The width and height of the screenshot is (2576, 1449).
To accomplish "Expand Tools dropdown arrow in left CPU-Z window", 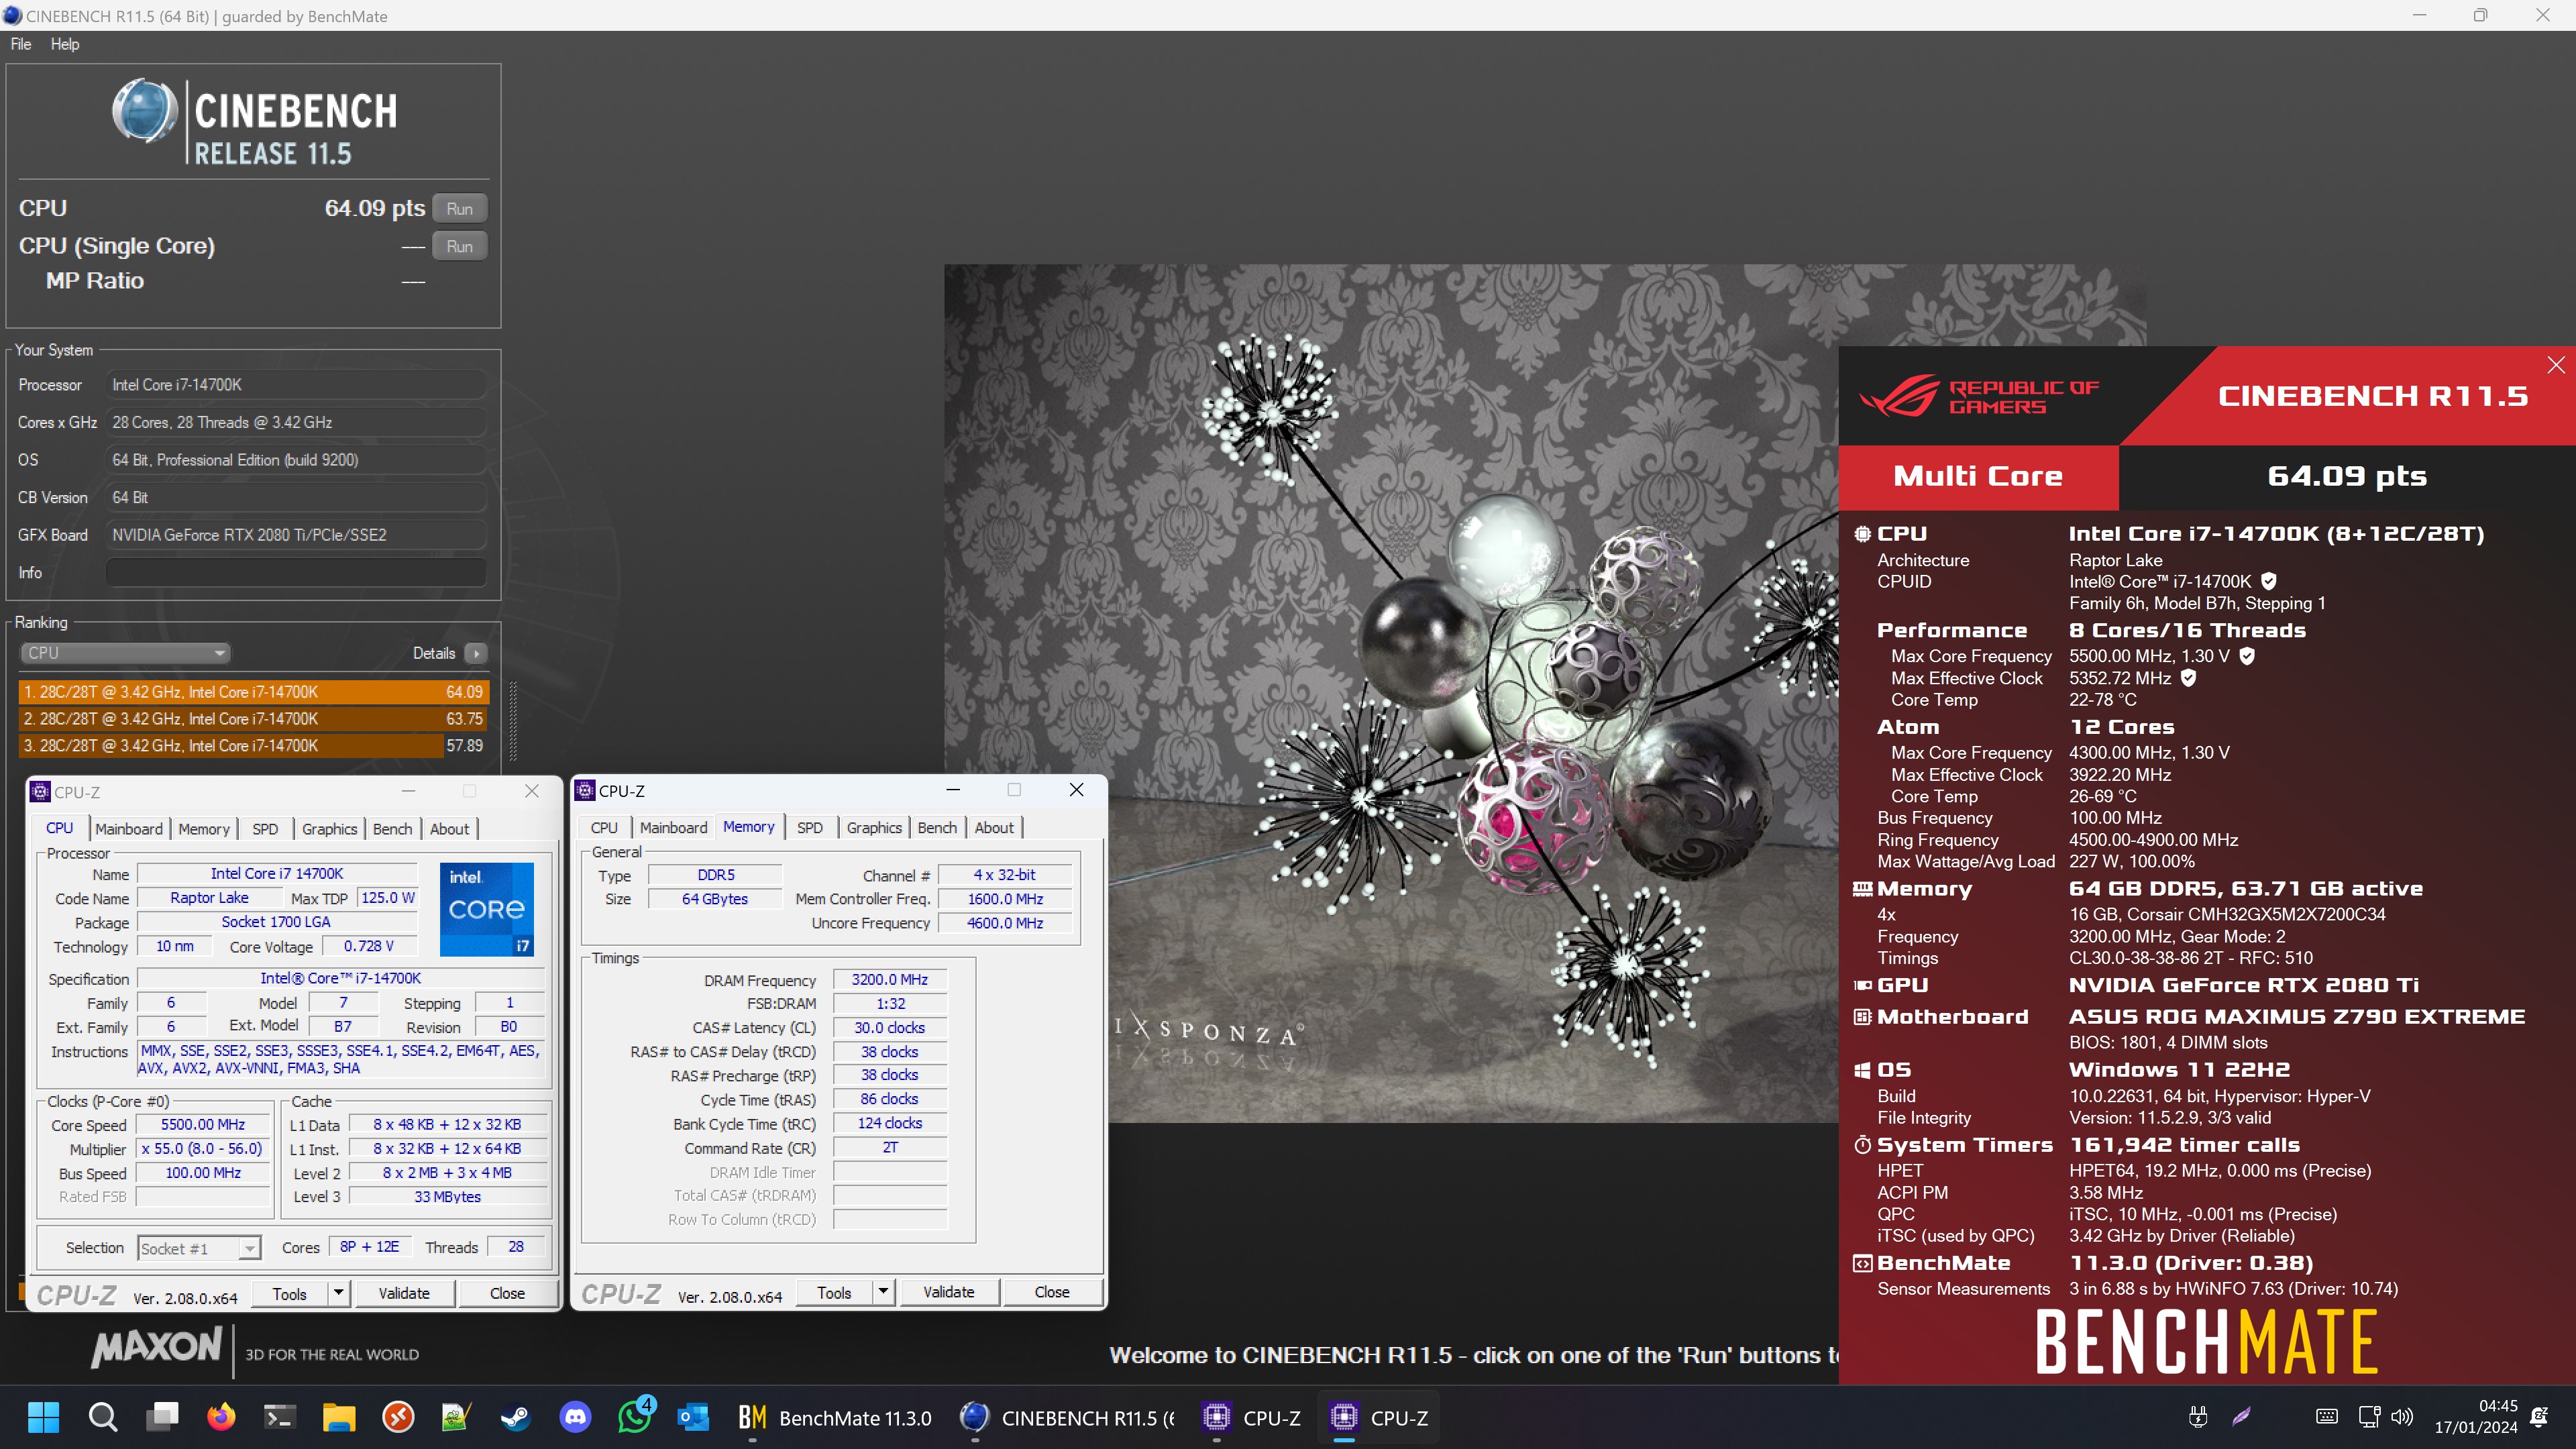I will 339,1294.
